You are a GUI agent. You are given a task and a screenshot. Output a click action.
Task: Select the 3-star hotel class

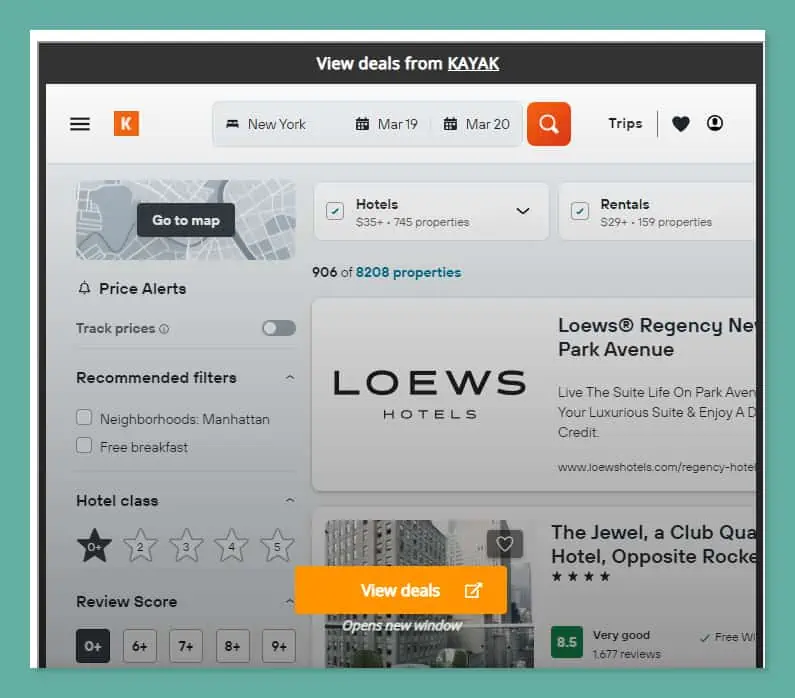(186, 546)
